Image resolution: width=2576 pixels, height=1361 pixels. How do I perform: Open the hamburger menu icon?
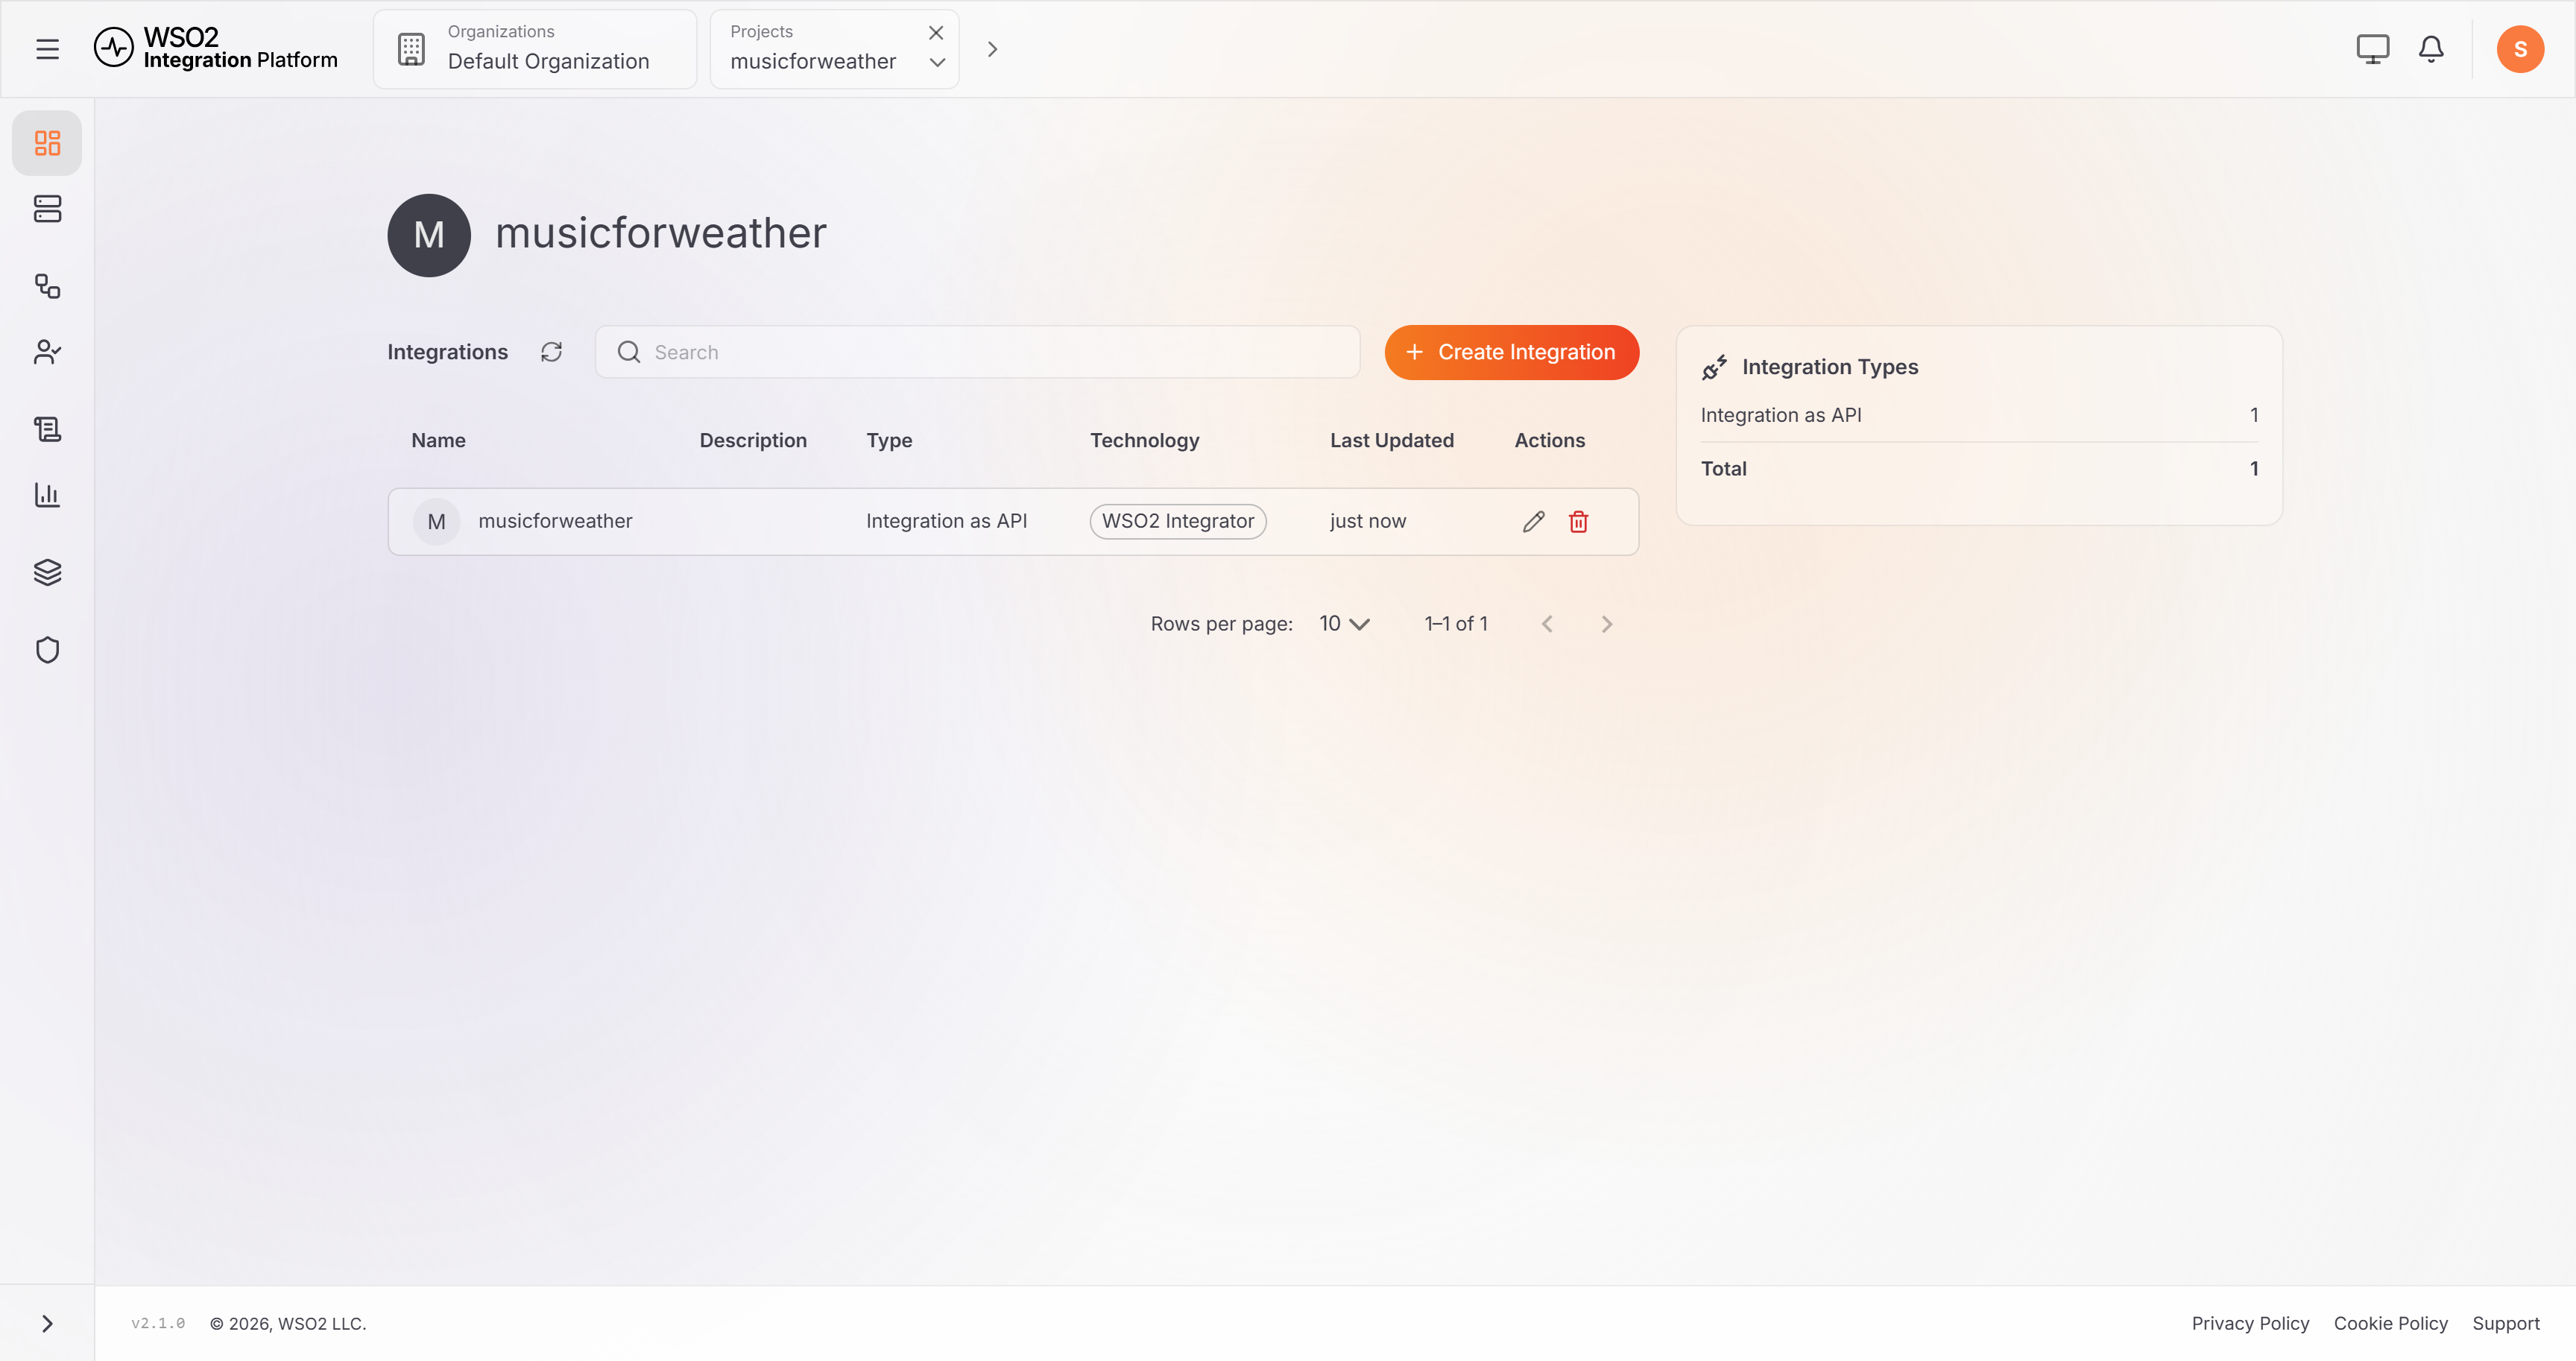click(x=47, y=49)
